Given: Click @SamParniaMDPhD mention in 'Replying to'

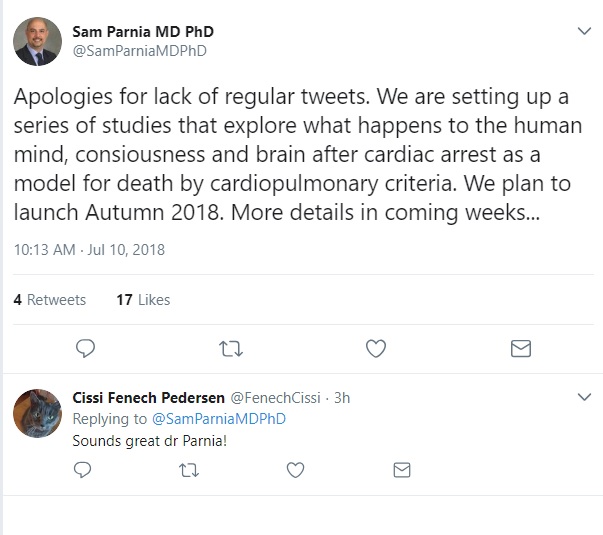Looking at the screenshot, I should point(218,419).
